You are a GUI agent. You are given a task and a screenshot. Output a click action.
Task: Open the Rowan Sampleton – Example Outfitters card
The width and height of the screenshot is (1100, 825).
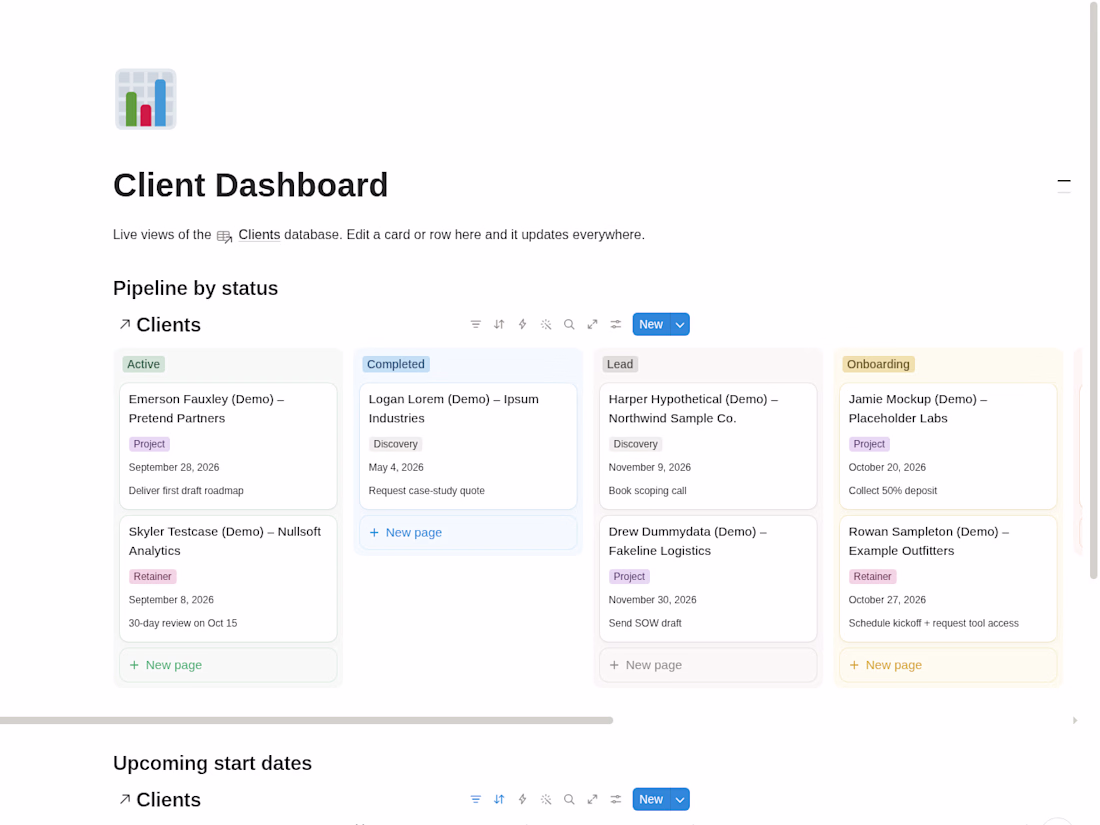click(x=948, y=579)
